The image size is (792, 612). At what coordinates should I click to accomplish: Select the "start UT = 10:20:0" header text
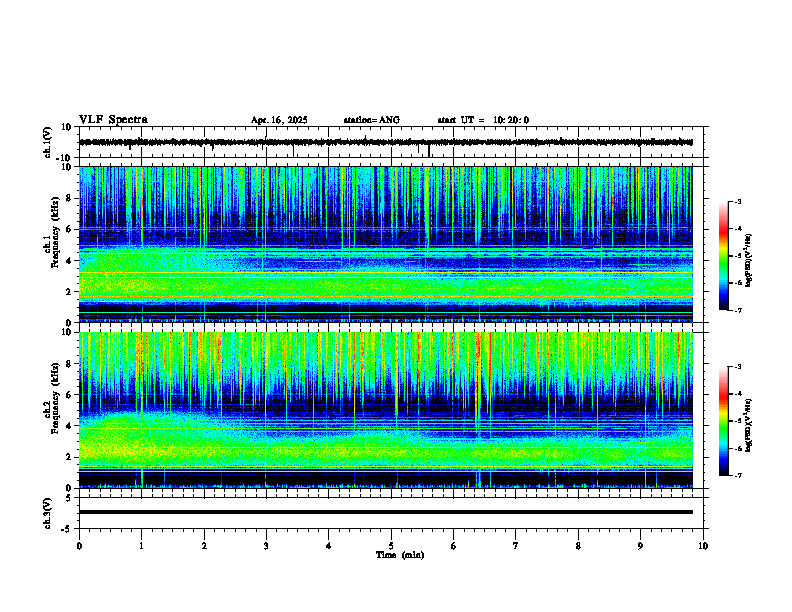click(483, 120)
